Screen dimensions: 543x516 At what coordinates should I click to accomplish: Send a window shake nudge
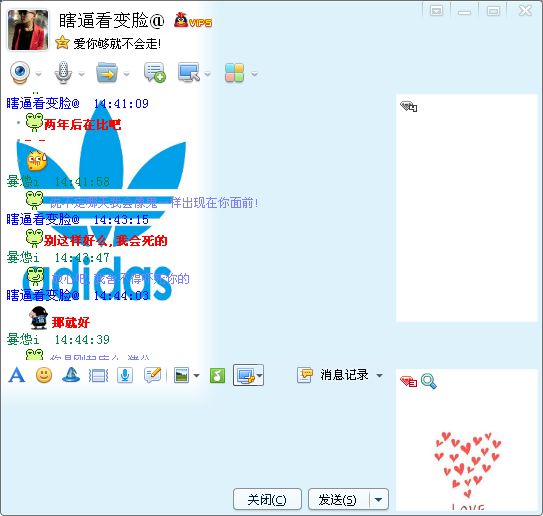coord(98,375)
